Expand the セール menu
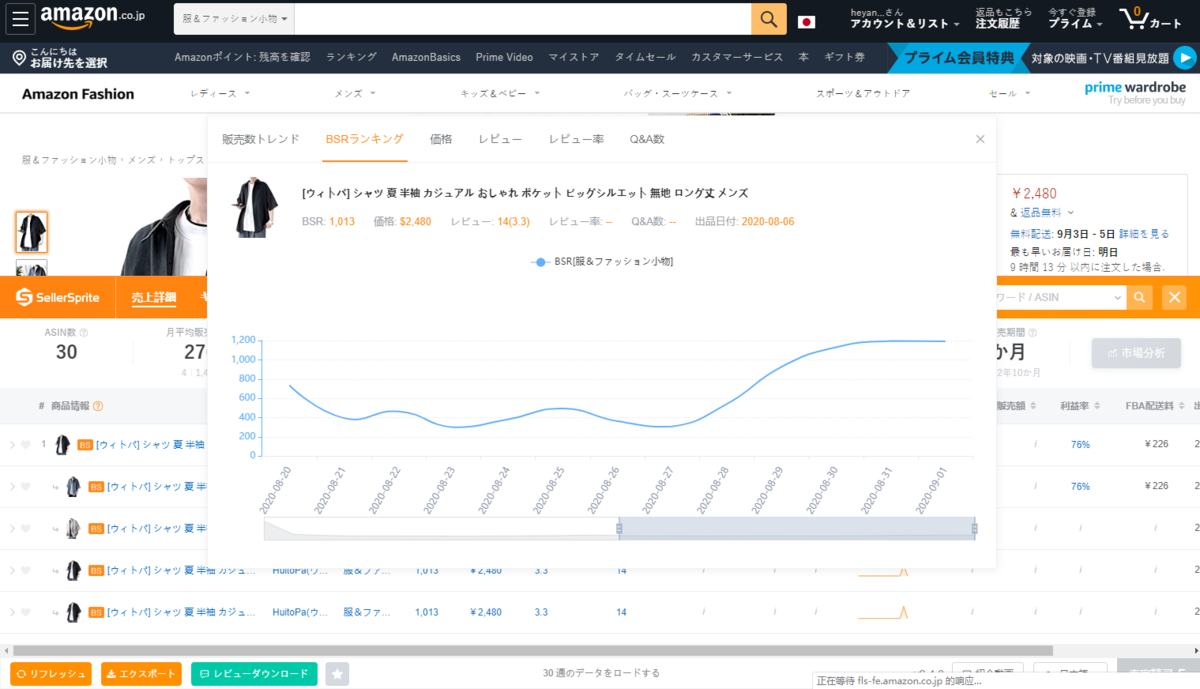 (x=1009, y=93)
